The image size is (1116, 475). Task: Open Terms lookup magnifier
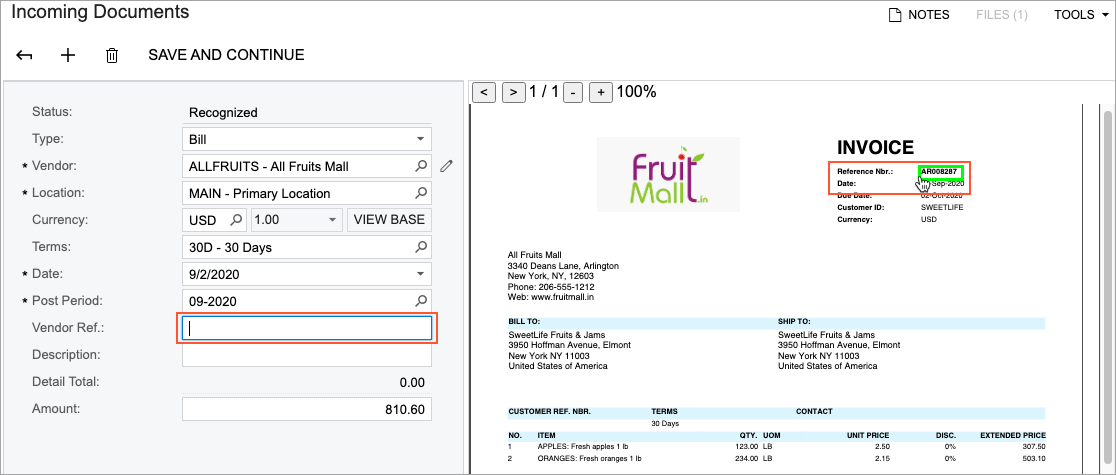421,247
